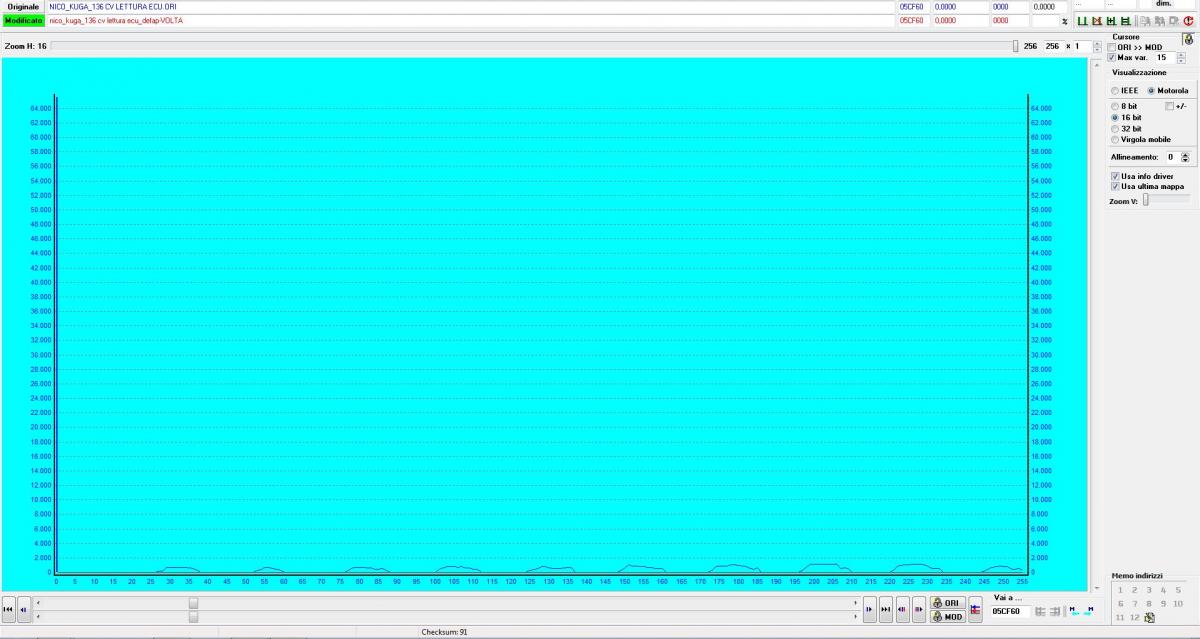Click the 256 columns input field
The height and width of the screenshot is (639, 1200).
tap(1052, 46)
